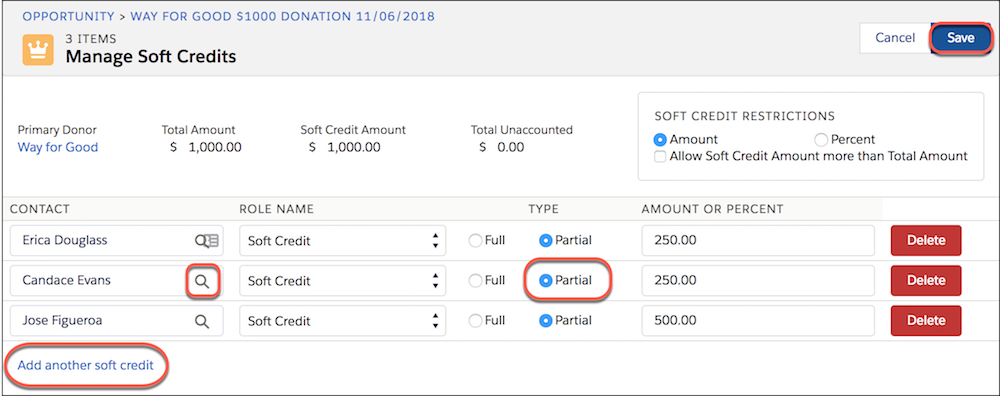Select Percent soft credit restriction

tap(821, 140)
